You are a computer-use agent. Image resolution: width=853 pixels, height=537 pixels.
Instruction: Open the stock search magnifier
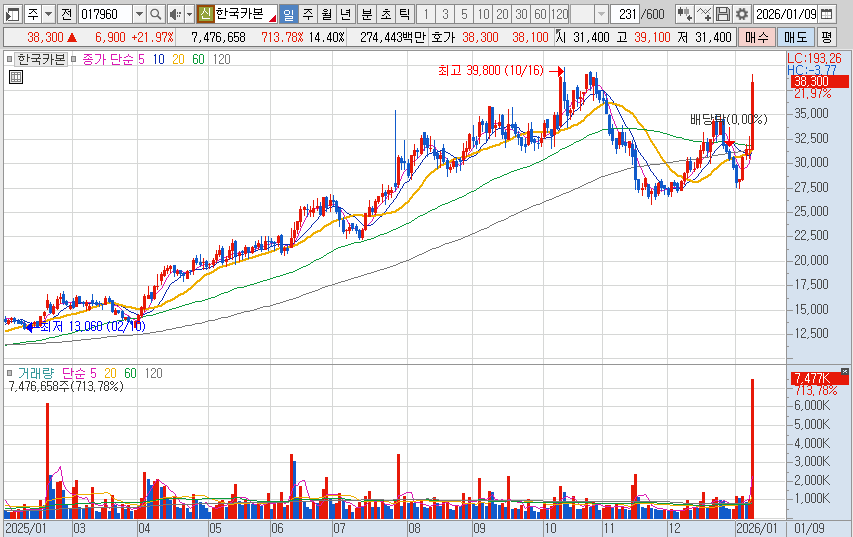pos(156,14)
